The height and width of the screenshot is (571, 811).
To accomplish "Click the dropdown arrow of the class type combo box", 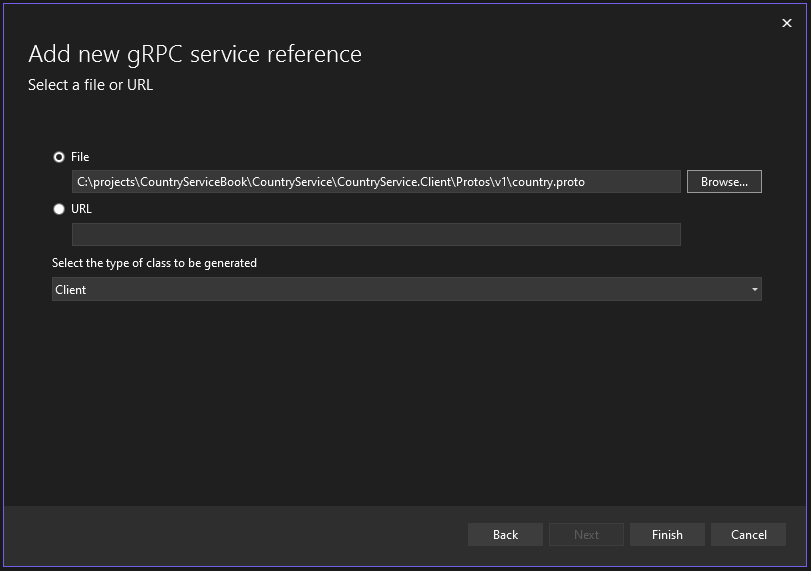I will (754, 290).
